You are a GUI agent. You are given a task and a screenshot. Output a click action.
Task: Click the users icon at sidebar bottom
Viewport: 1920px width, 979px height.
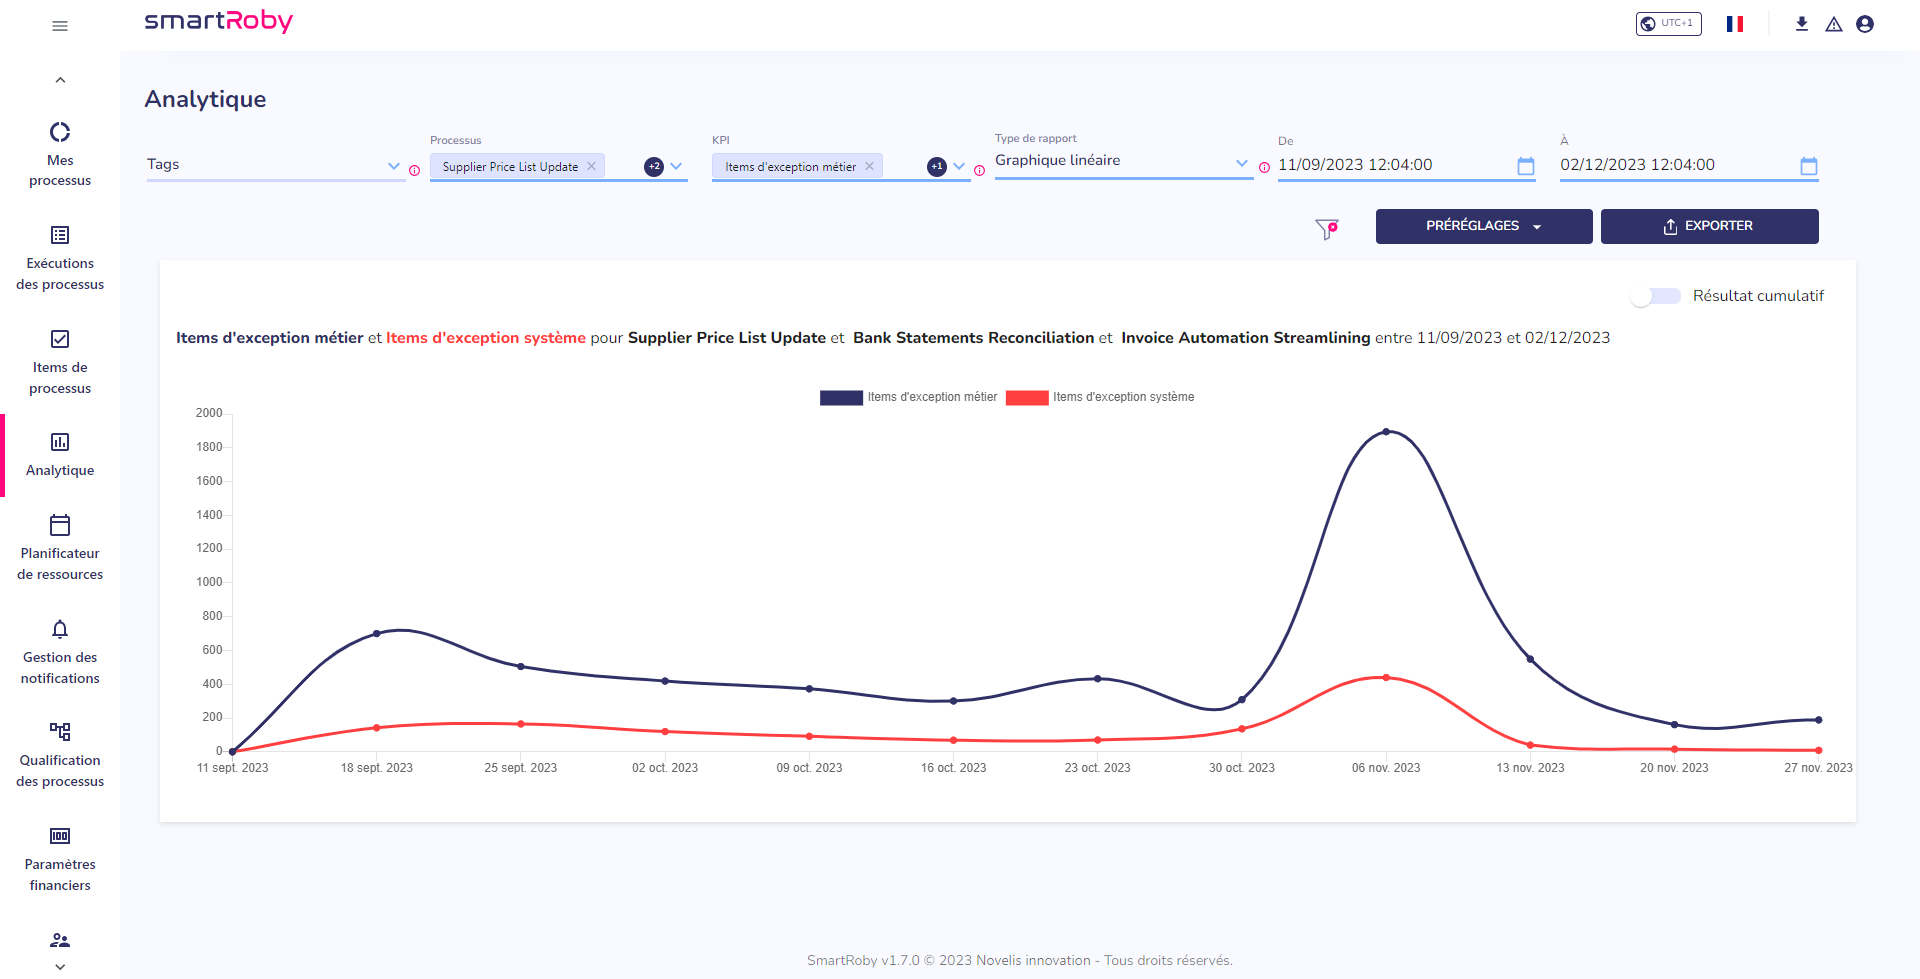pos(60,940)
